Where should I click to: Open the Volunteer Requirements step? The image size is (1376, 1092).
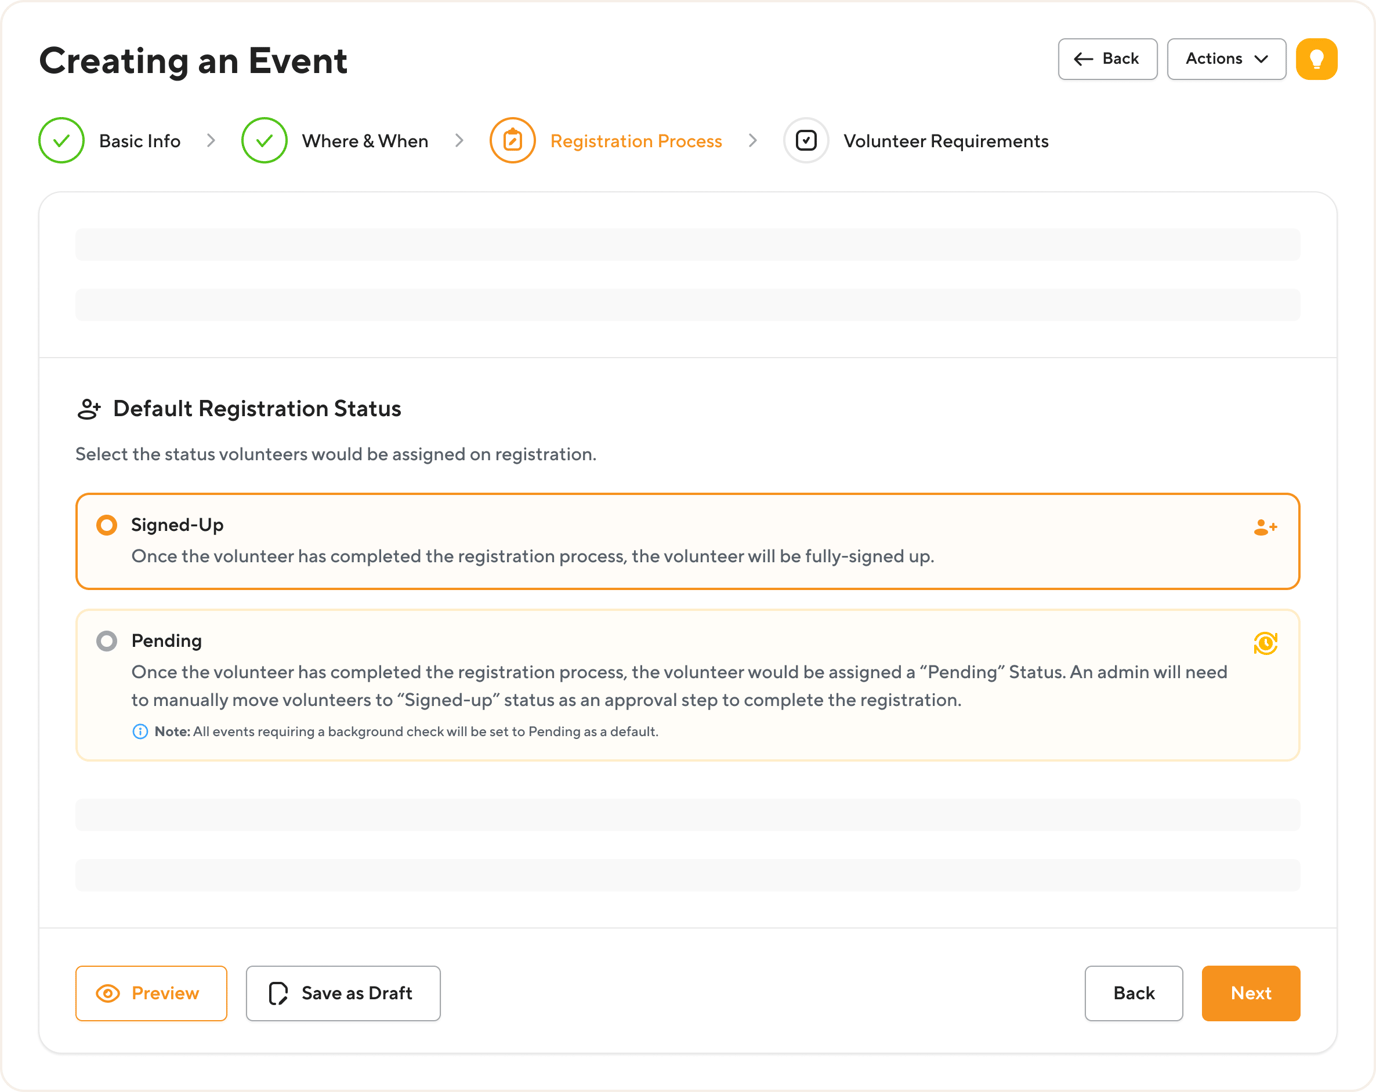(x=945, y=140)
